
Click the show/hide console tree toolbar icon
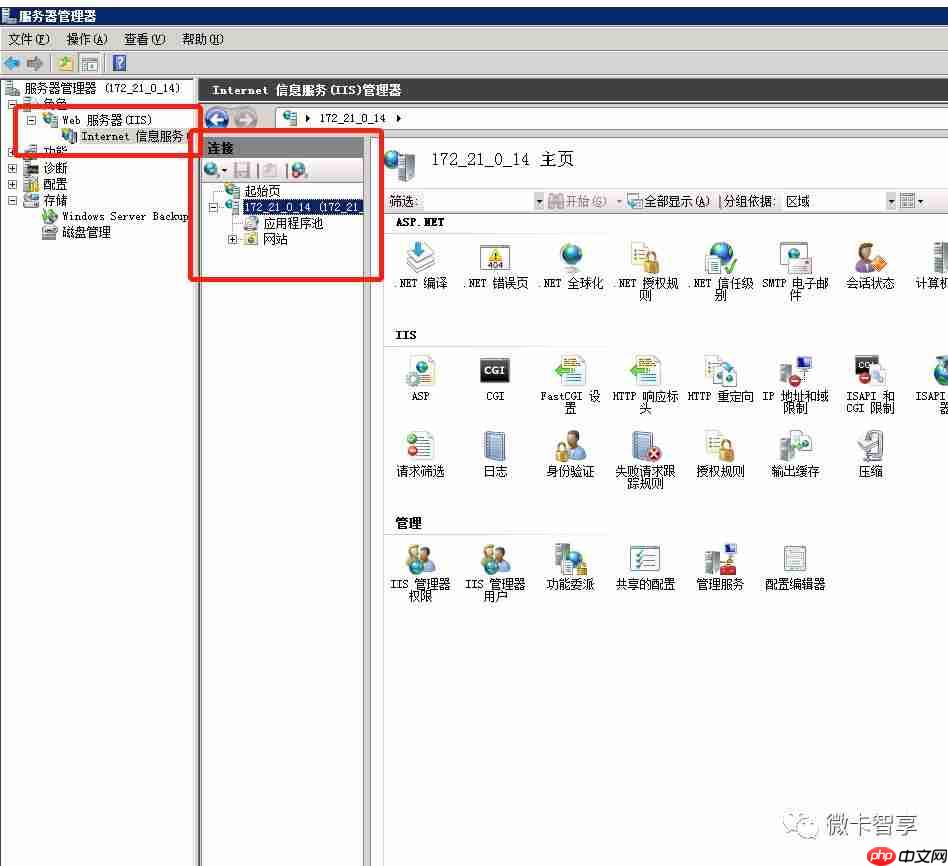click(89, 63)
